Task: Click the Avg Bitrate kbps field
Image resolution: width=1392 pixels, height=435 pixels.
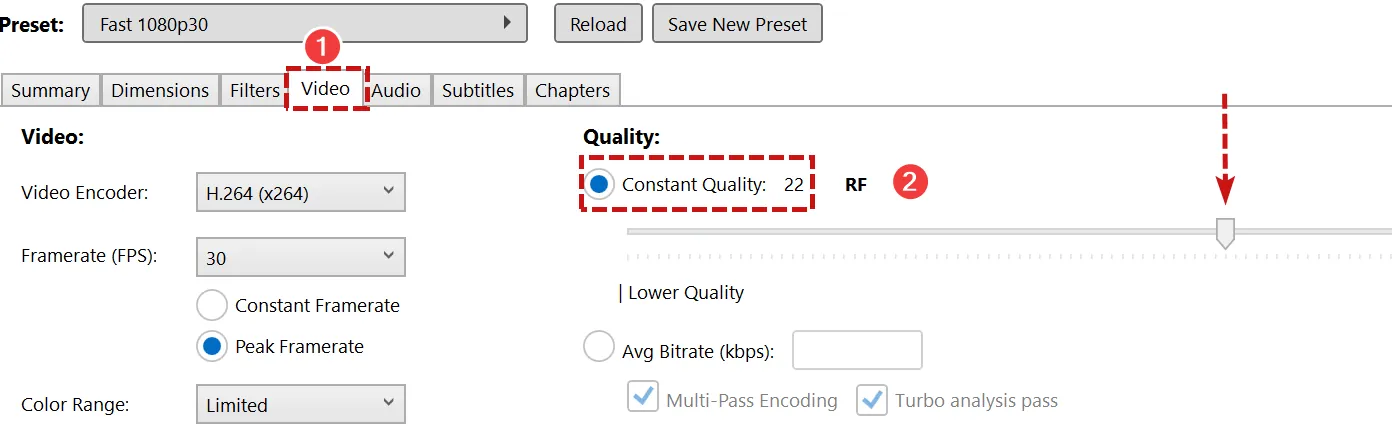Action: click(x=857, y=350)
